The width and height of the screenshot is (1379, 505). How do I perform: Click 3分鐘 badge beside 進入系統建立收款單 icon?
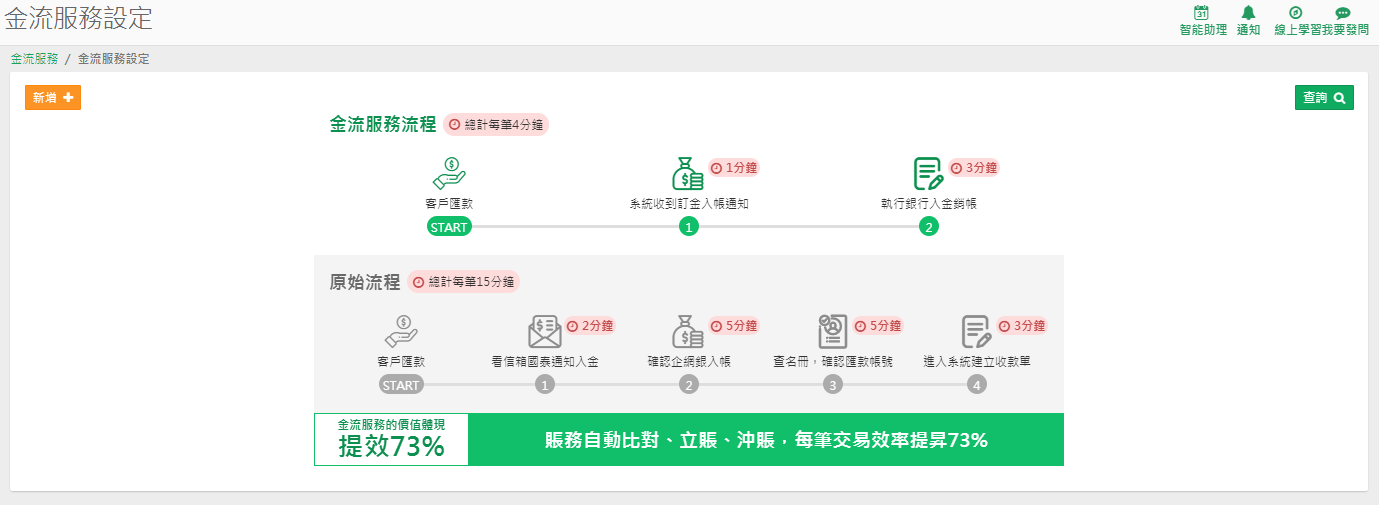(1022, 325)
